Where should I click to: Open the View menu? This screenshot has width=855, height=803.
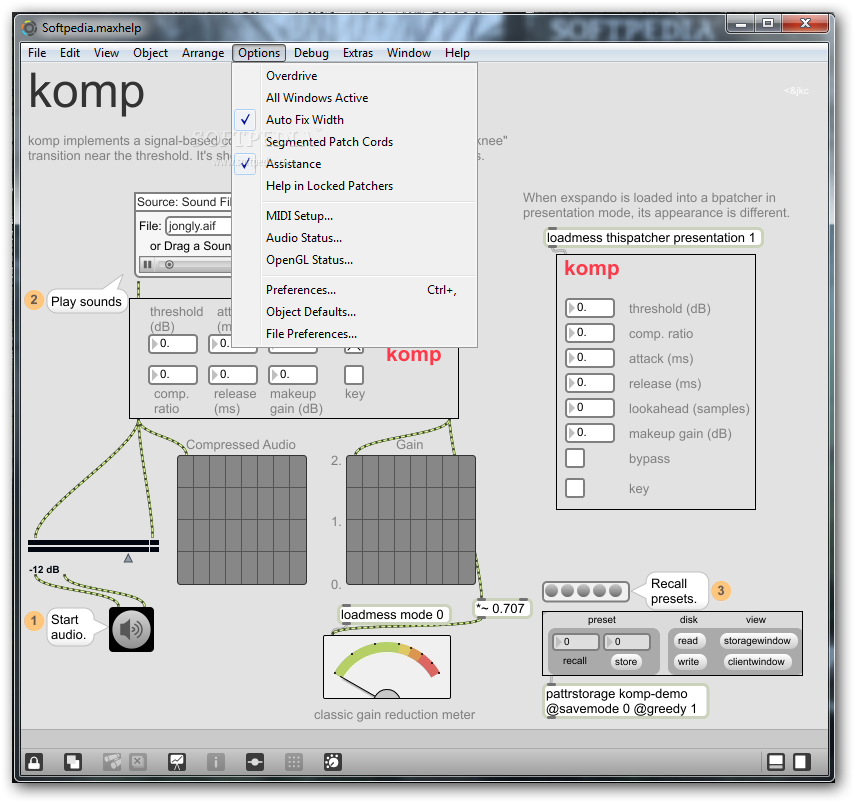pos(106,53)
